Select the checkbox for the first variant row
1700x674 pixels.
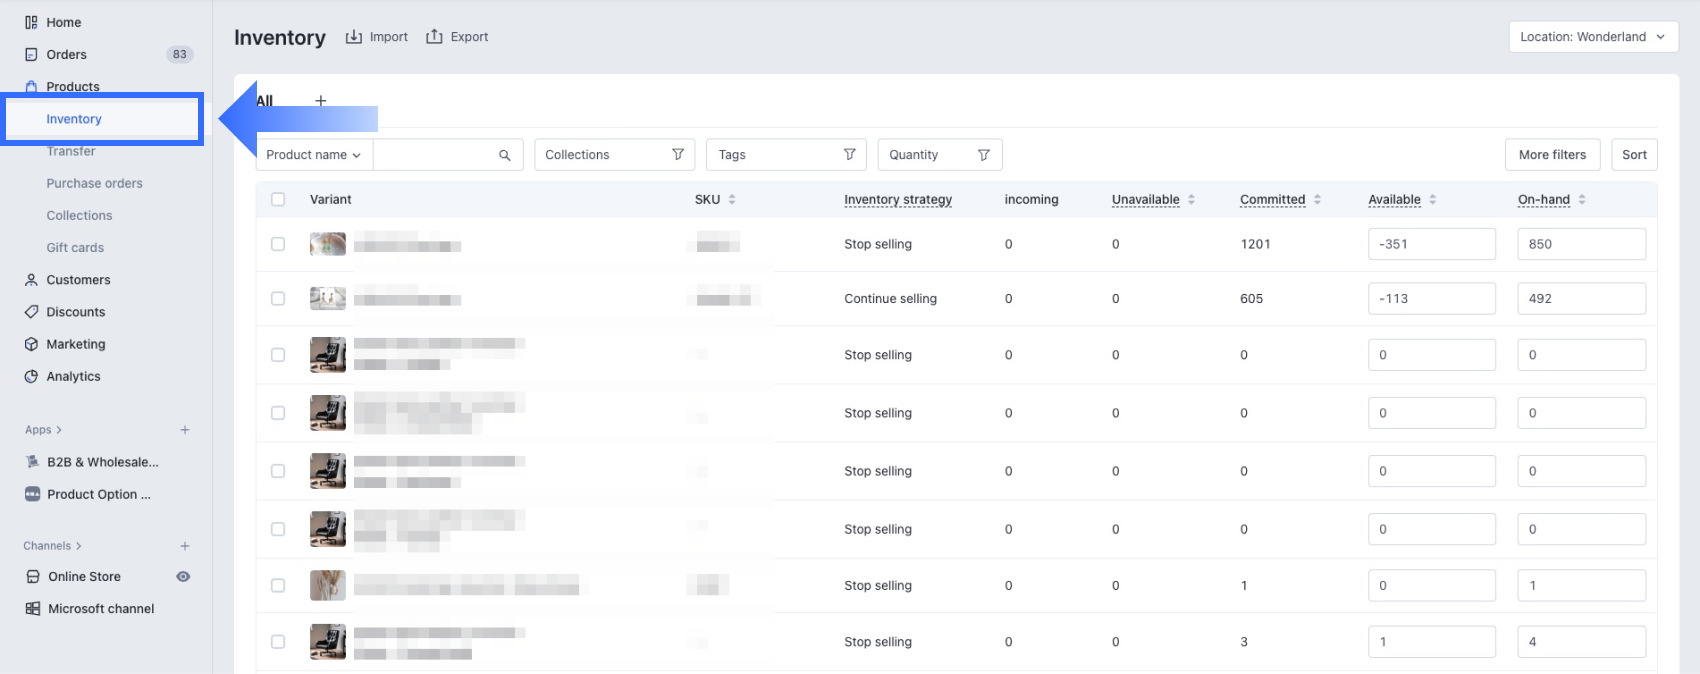pyautogui.click(x=278, y=244)
